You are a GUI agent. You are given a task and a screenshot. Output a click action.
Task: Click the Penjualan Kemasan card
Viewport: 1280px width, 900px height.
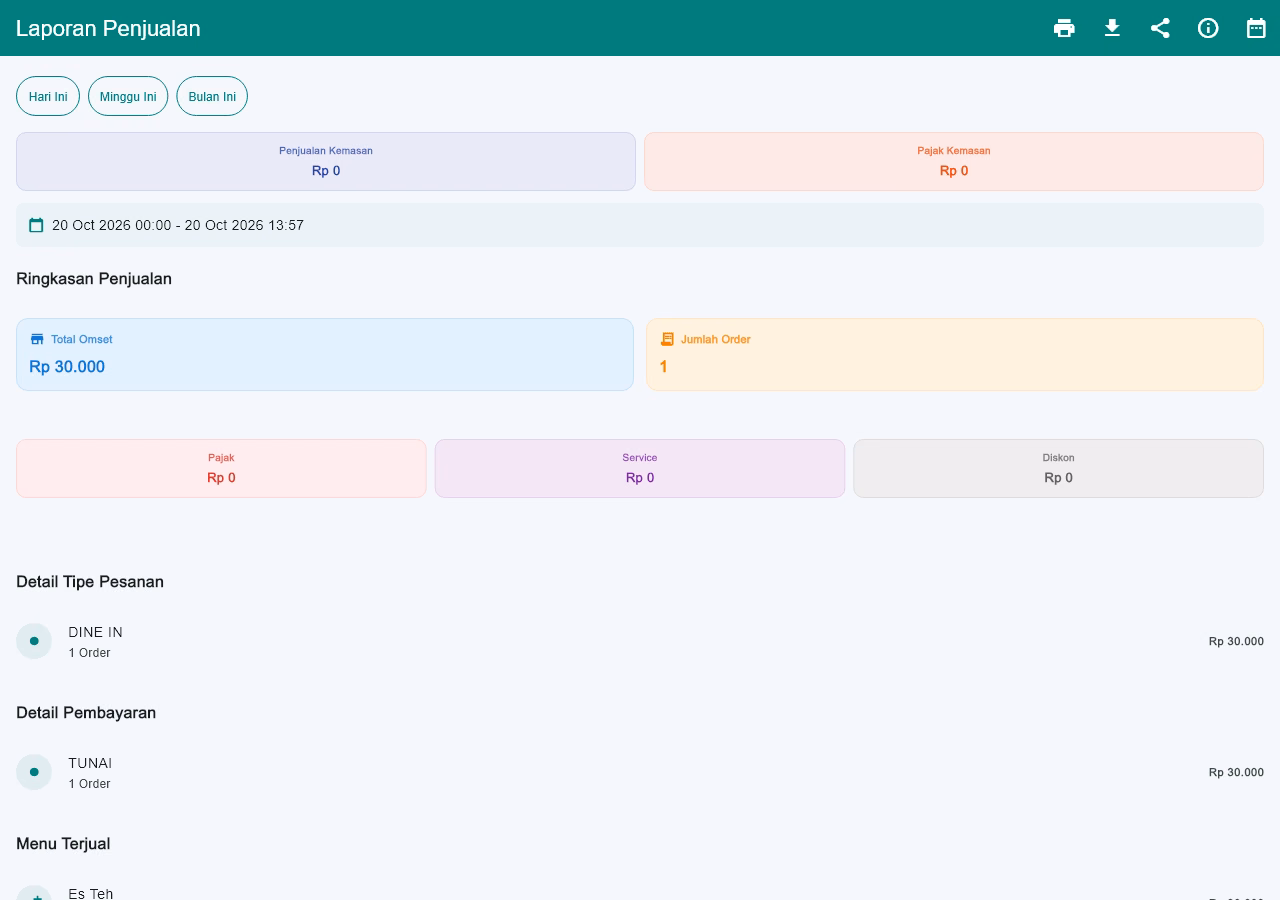pyautogui.click(x=326, y=161)
